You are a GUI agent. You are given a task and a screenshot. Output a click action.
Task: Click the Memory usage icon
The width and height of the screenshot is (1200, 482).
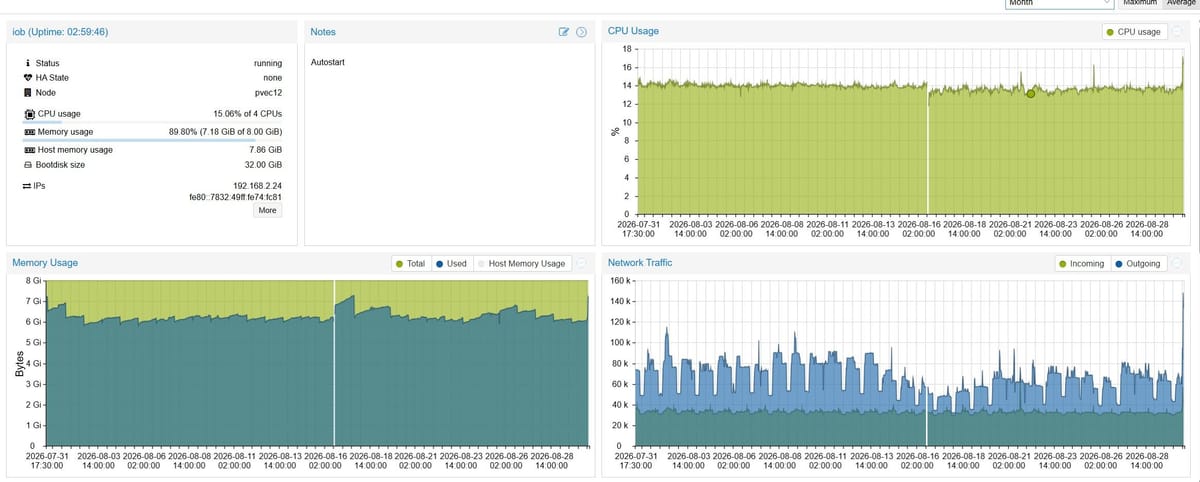[x=29, y=132]
